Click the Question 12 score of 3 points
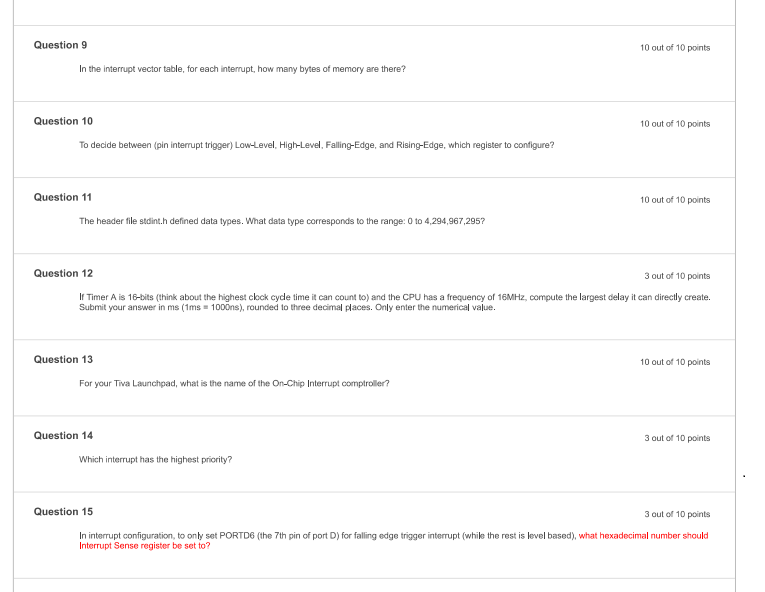The height and width of the screenshot is (592, 765). click(x=677, y=276)
